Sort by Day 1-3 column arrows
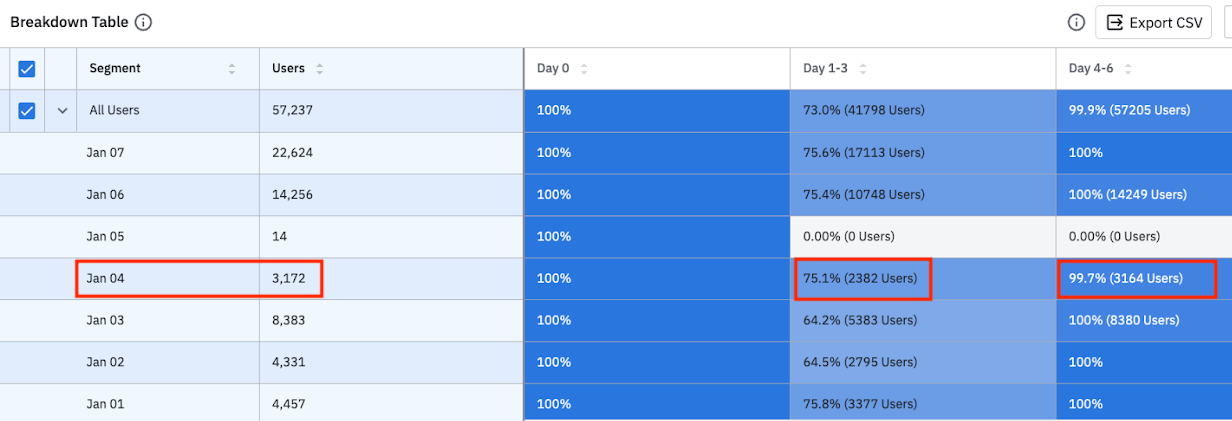1232x421 pixels. [863, 69]
